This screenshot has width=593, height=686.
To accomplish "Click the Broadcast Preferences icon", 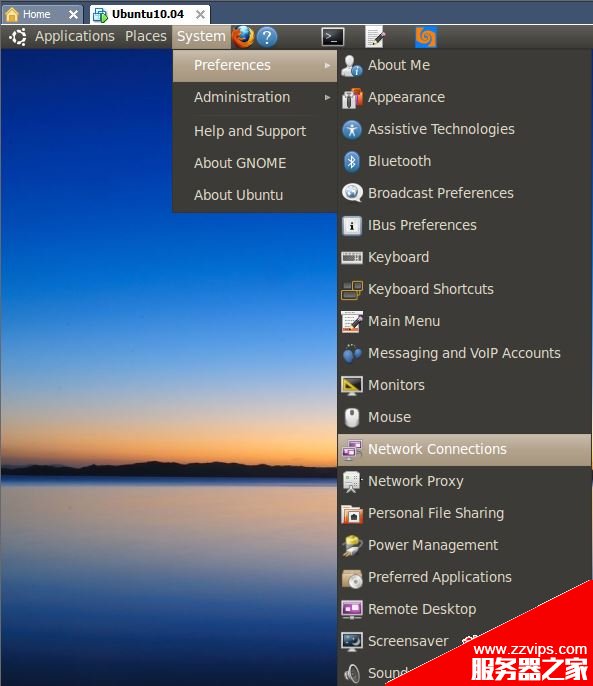I will 352,193.
